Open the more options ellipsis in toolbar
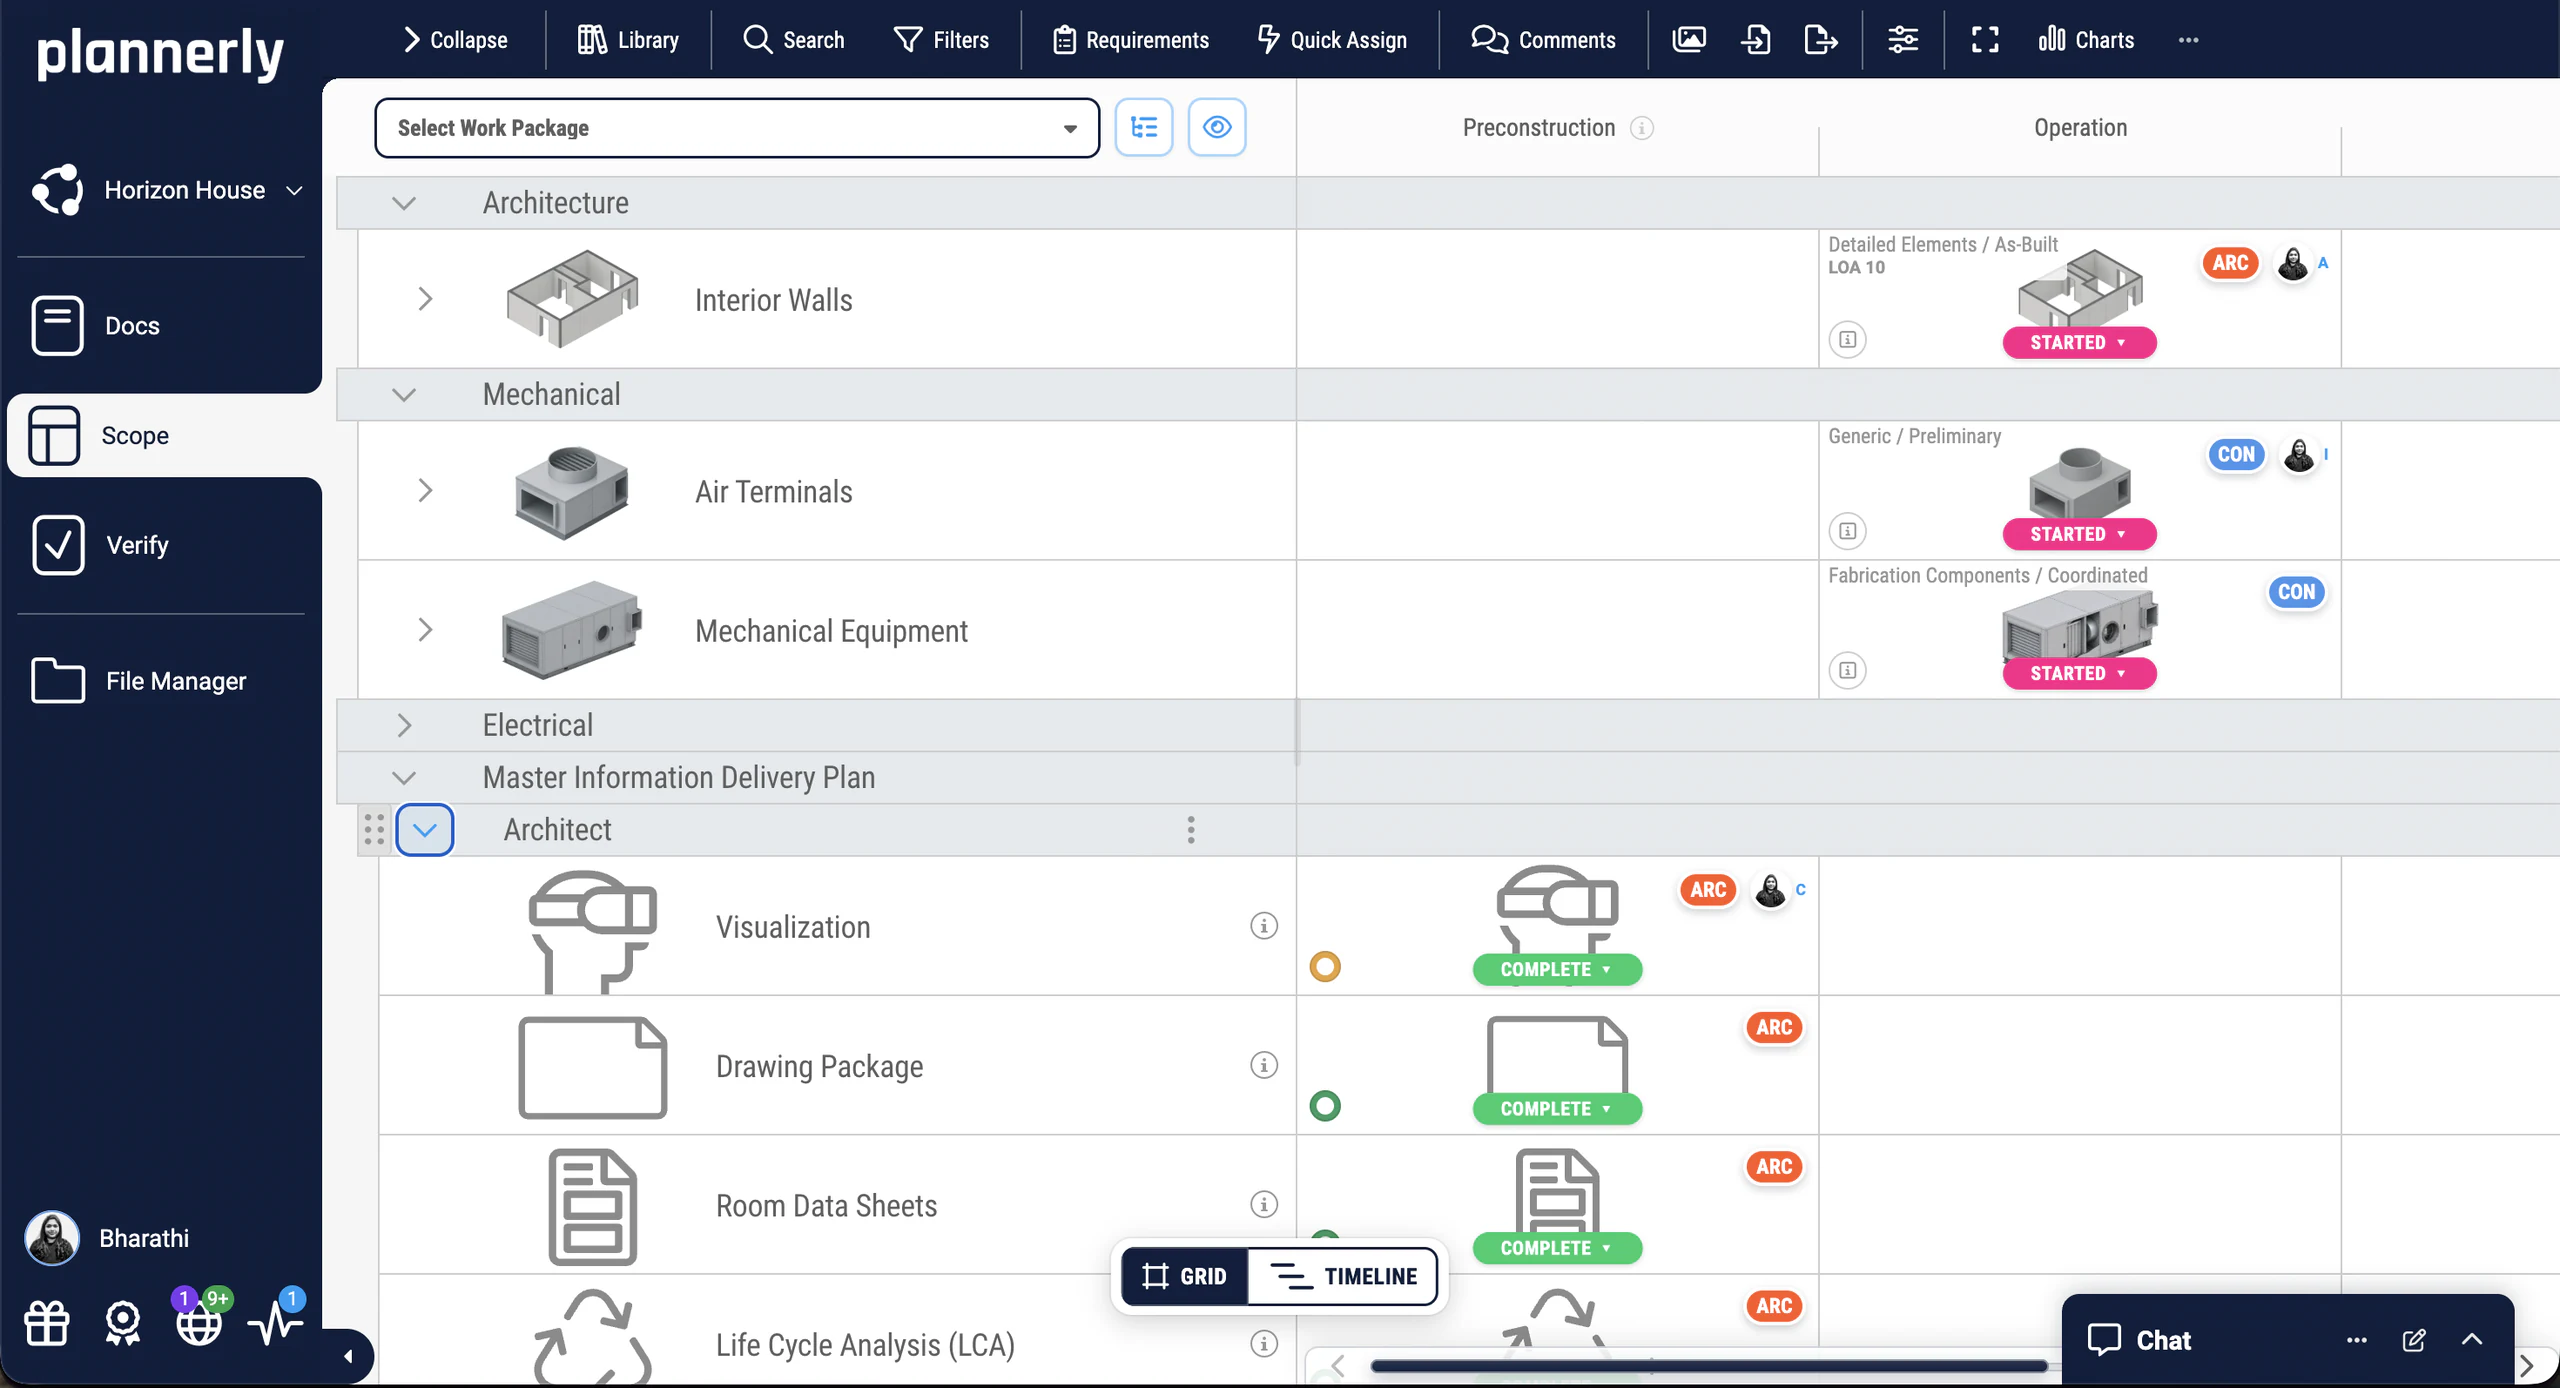Screen dimensions: 2560x1388 2188,40
